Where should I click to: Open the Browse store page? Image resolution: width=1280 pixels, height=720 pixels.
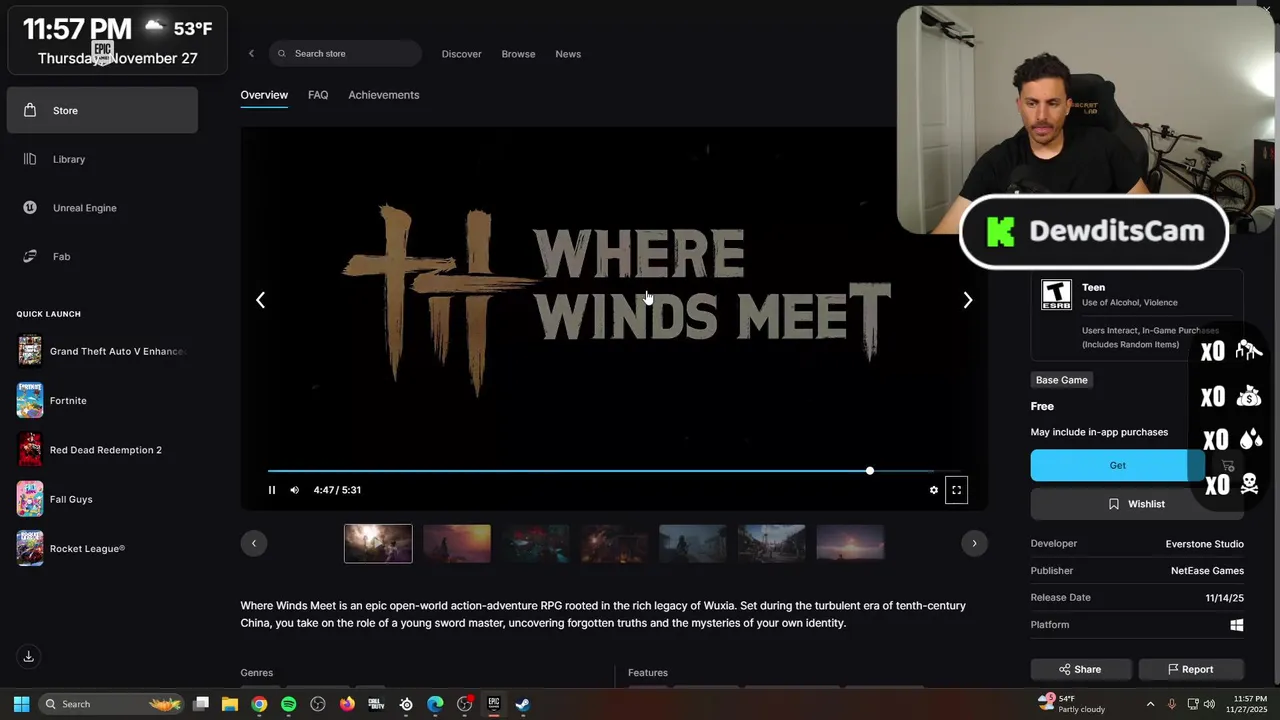point(518,54)
